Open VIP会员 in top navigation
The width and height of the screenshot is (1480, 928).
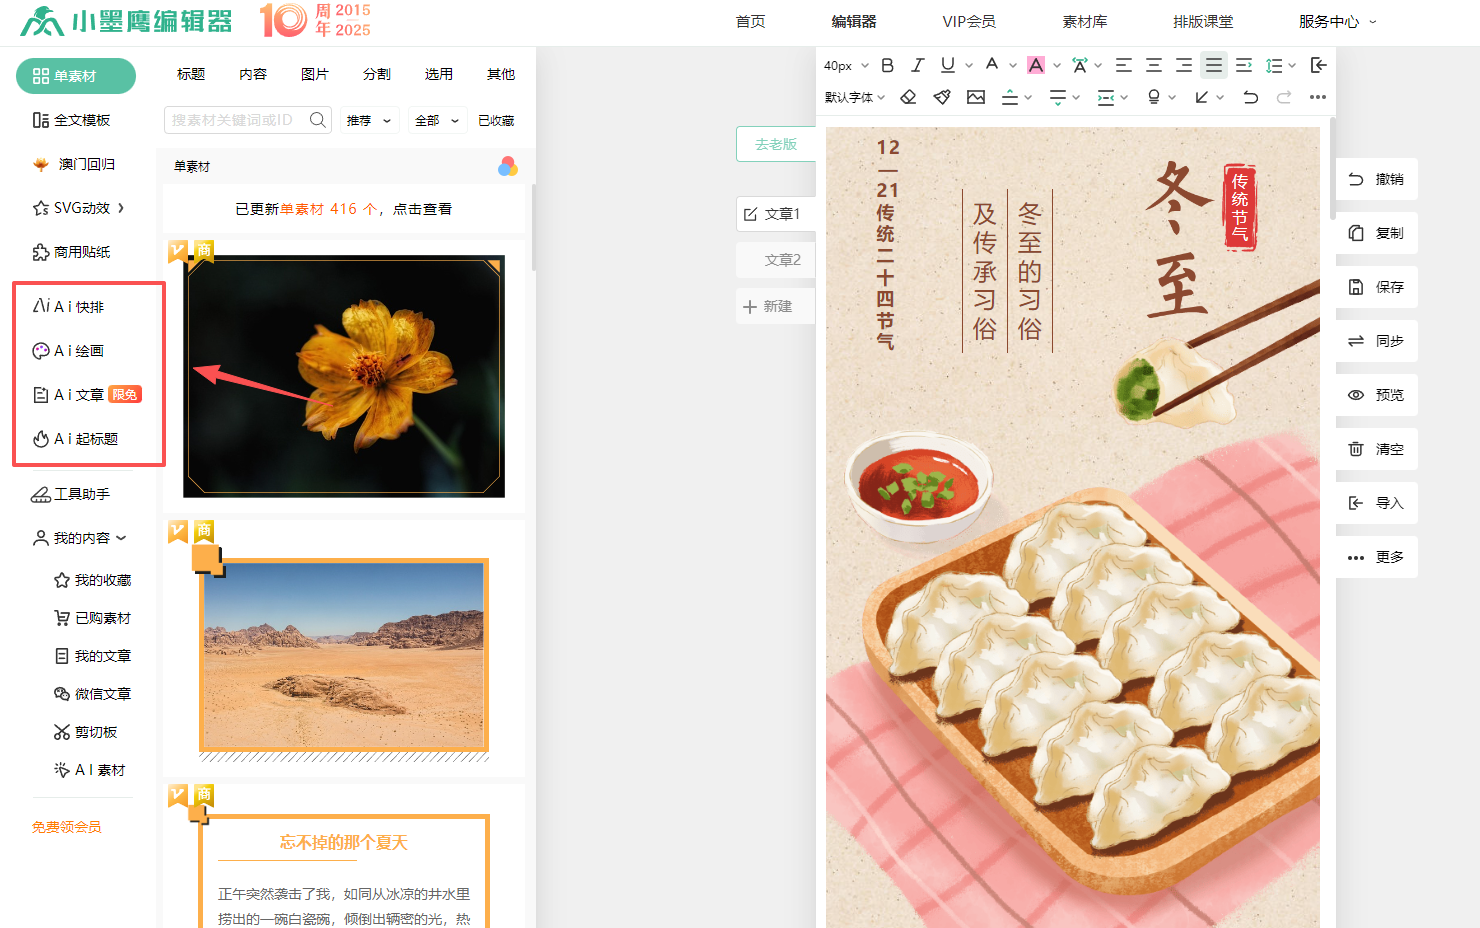click(x=968, y=21)
